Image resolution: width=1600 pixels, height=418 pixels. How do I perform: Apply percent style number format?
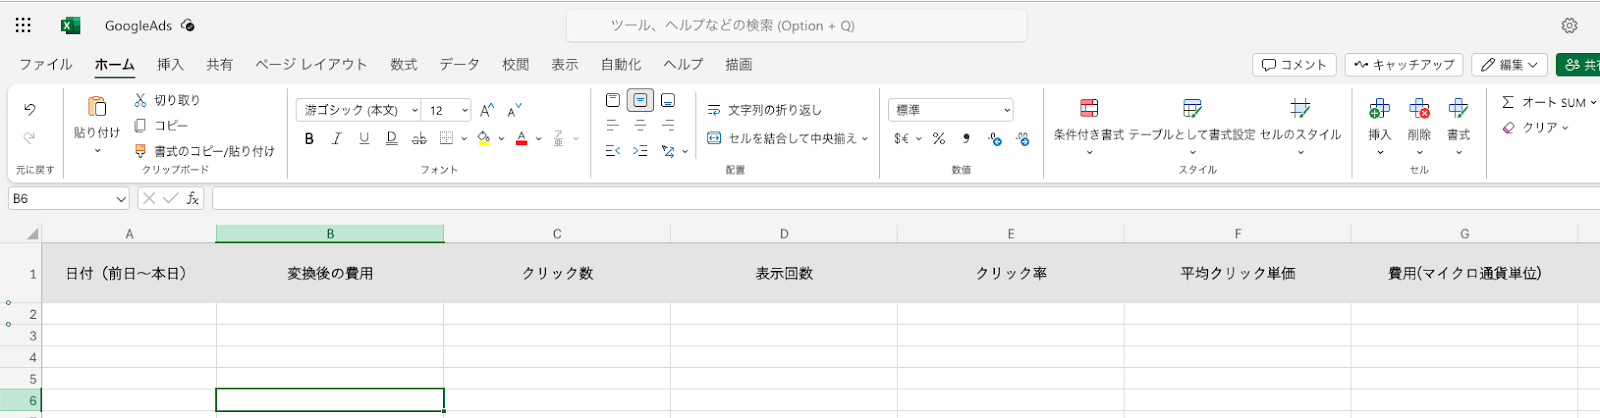pos(939,139)
